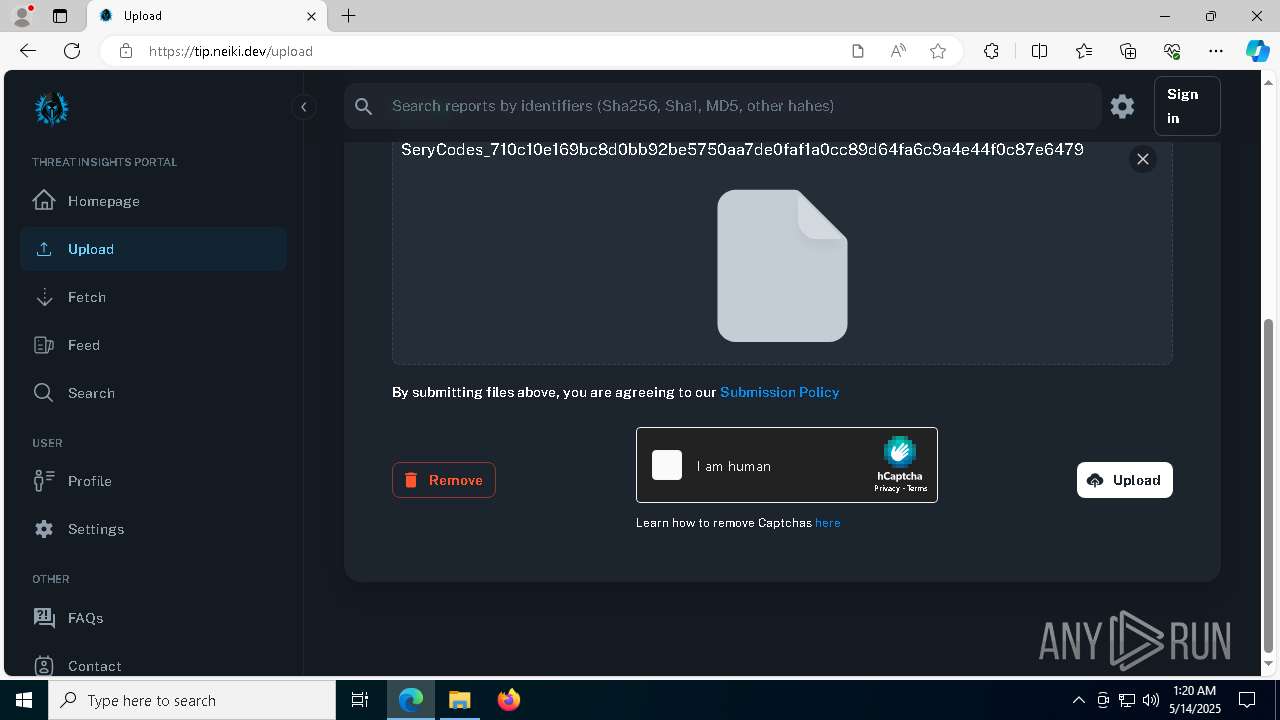Add page to favorites star
The width and height of the screenshot is (1280, 720).
[x=938, y=51]
